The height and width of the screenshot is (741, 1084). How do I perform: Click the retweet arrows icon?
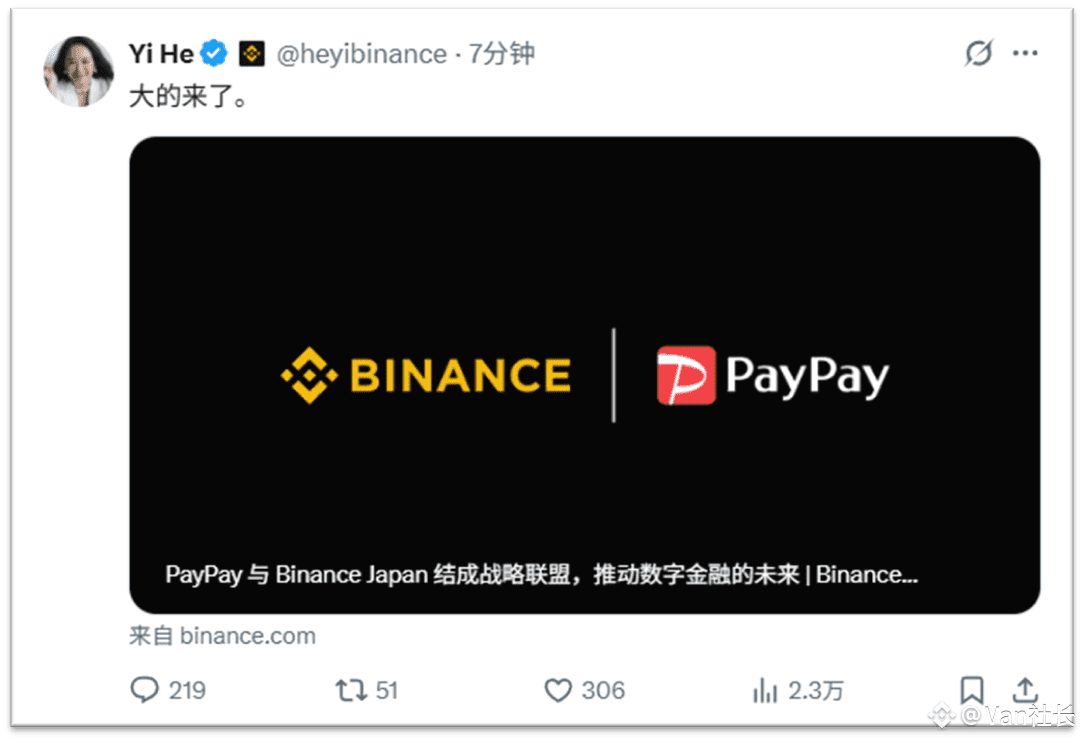tap(351, 690)
